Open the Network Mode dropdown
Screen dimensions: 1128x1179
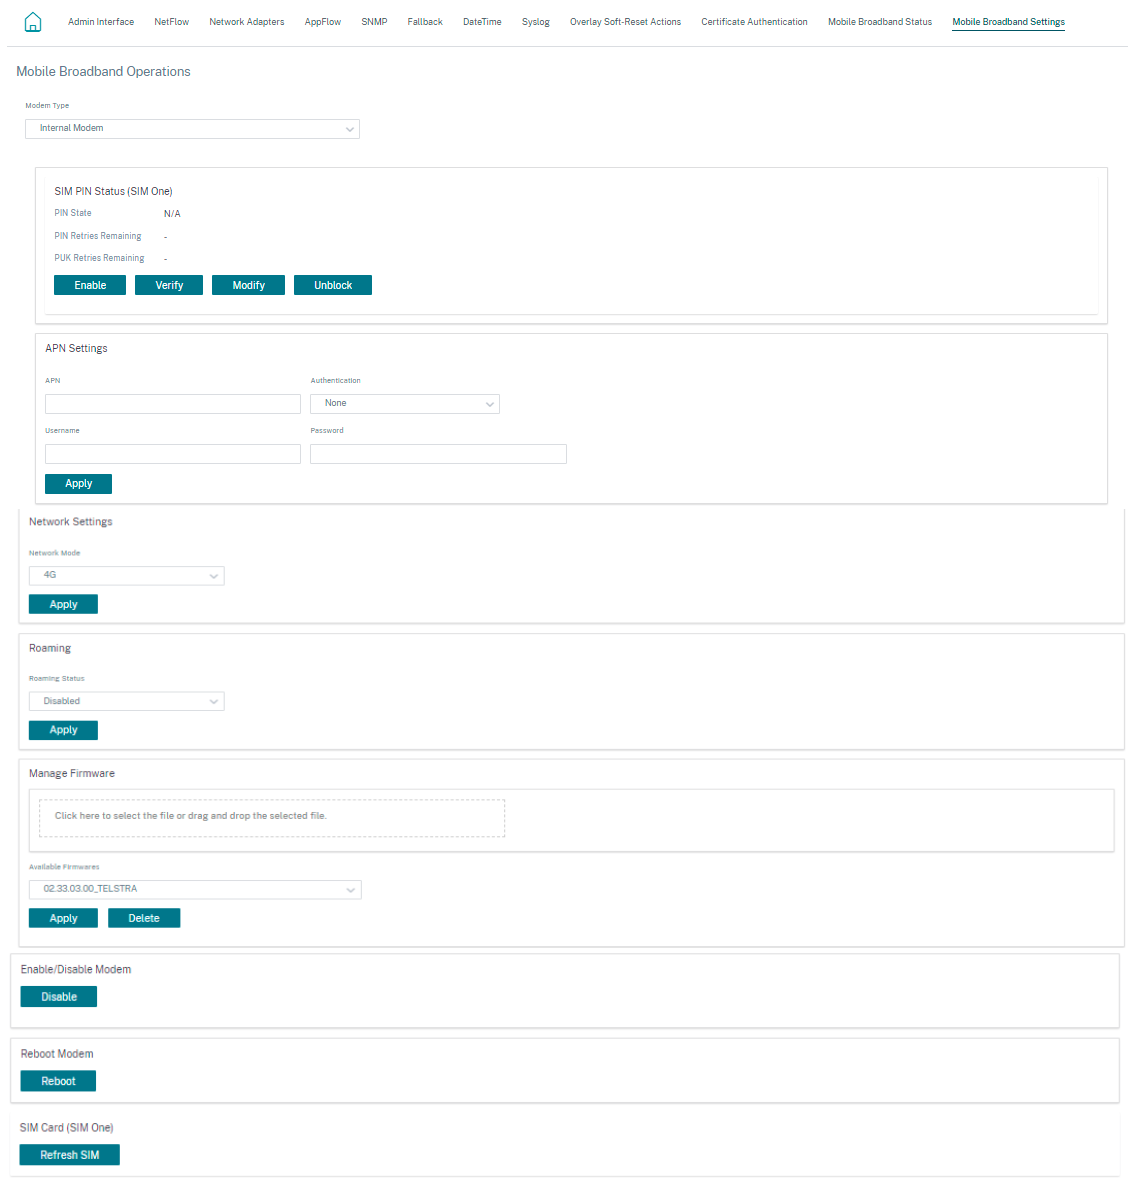tap(126, 575)
